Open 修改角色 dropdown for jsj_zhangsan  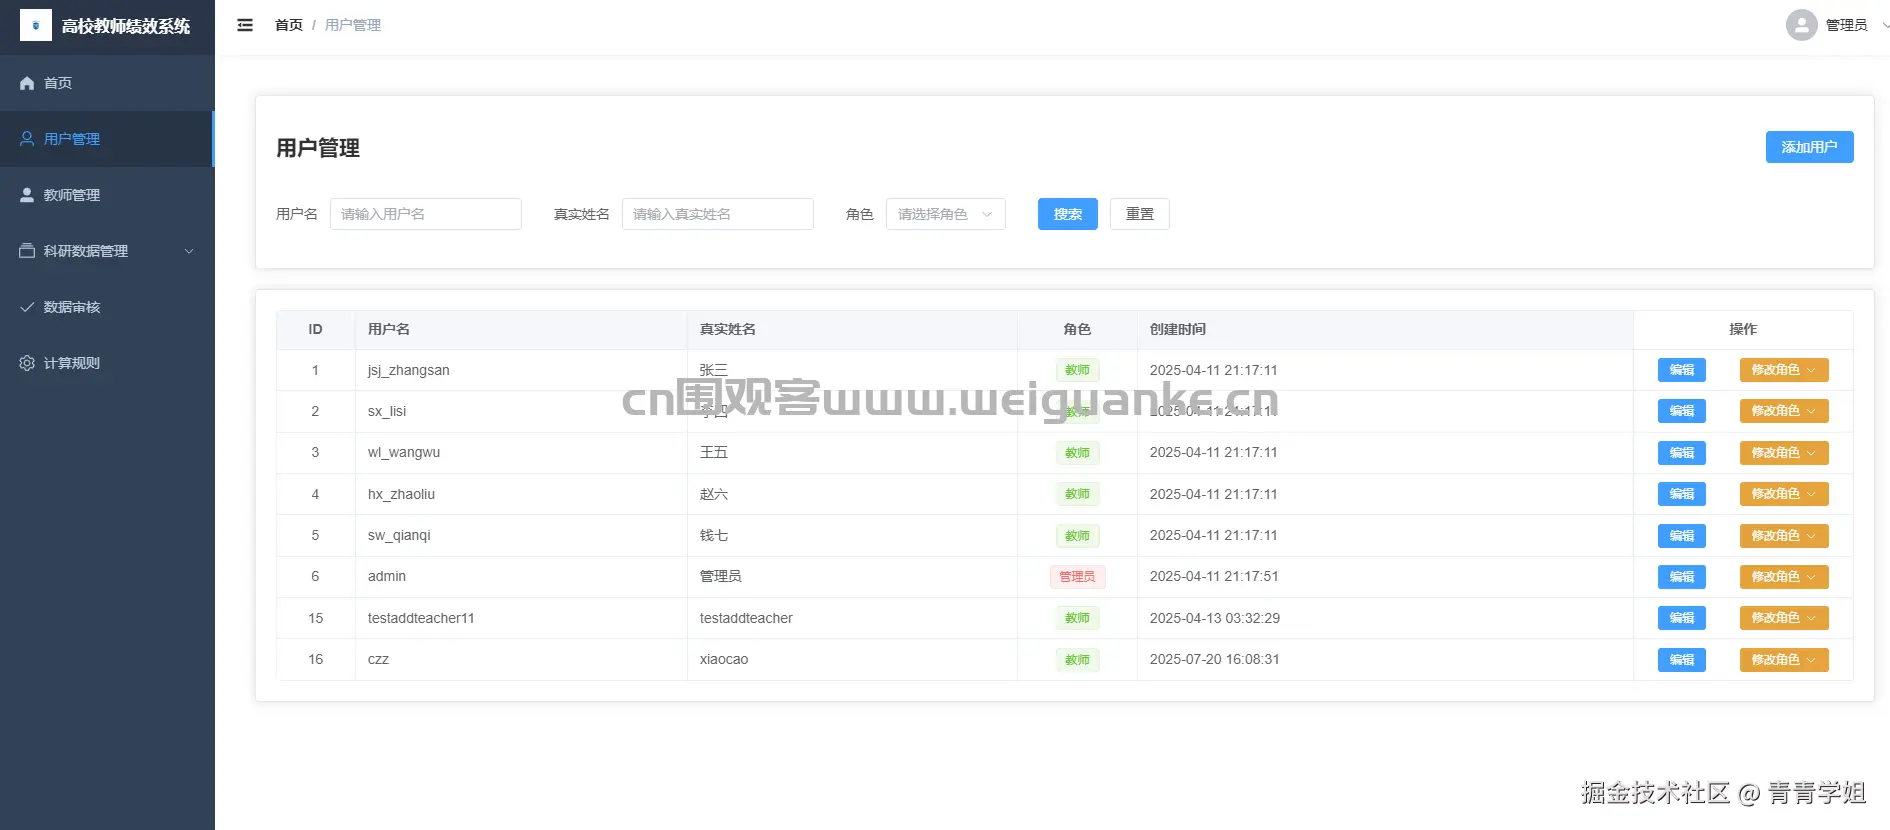click(1784, 370)
